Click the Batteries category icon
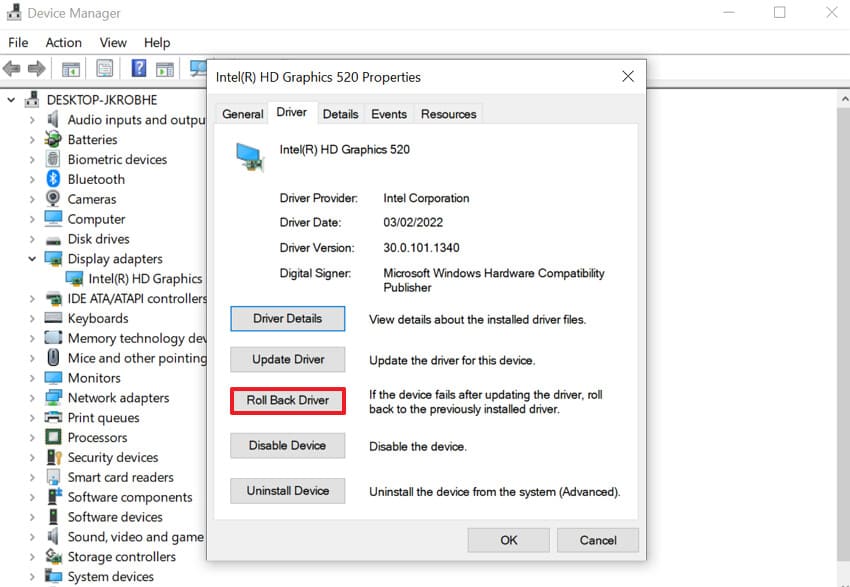Image resolution: width=850 pixels, height=587 pixels. pos(53,139)
